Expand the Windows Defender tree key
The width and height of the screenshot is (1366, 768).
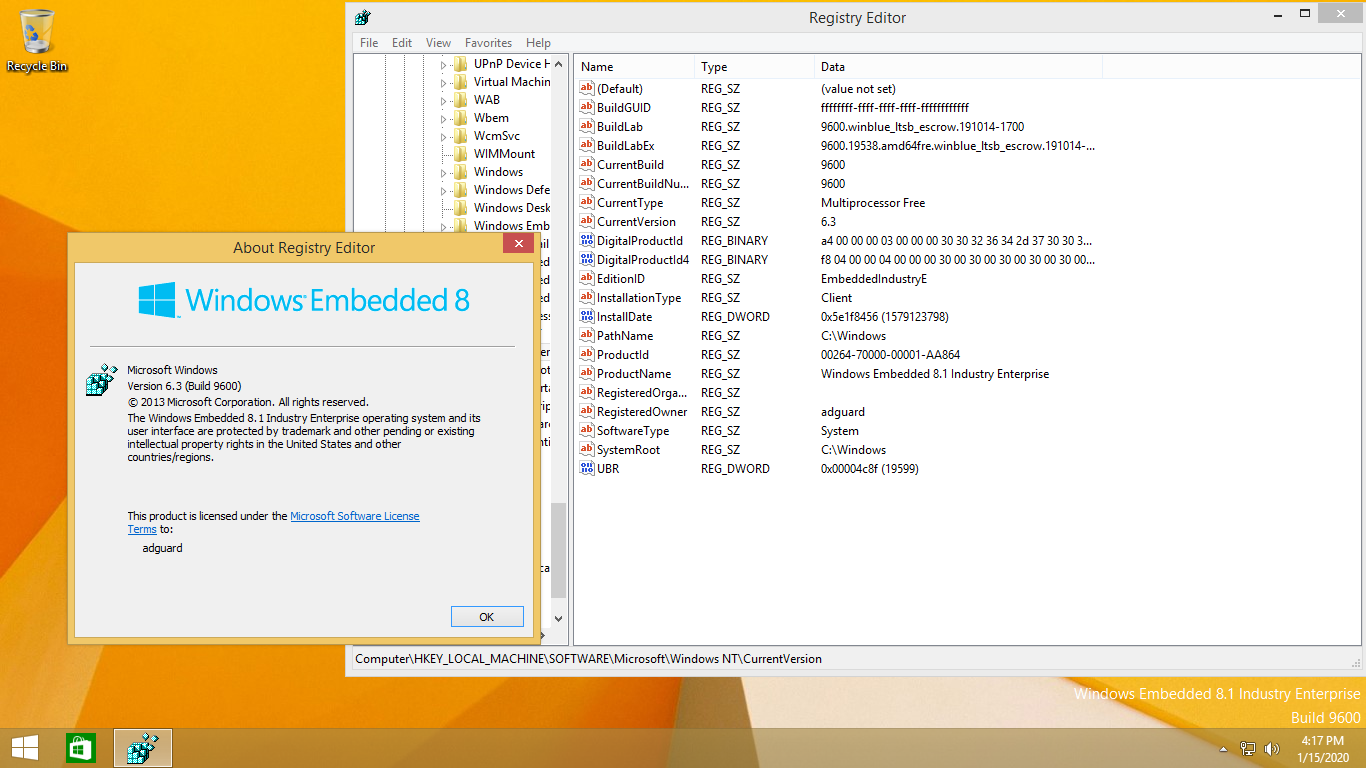pos(444,190)
